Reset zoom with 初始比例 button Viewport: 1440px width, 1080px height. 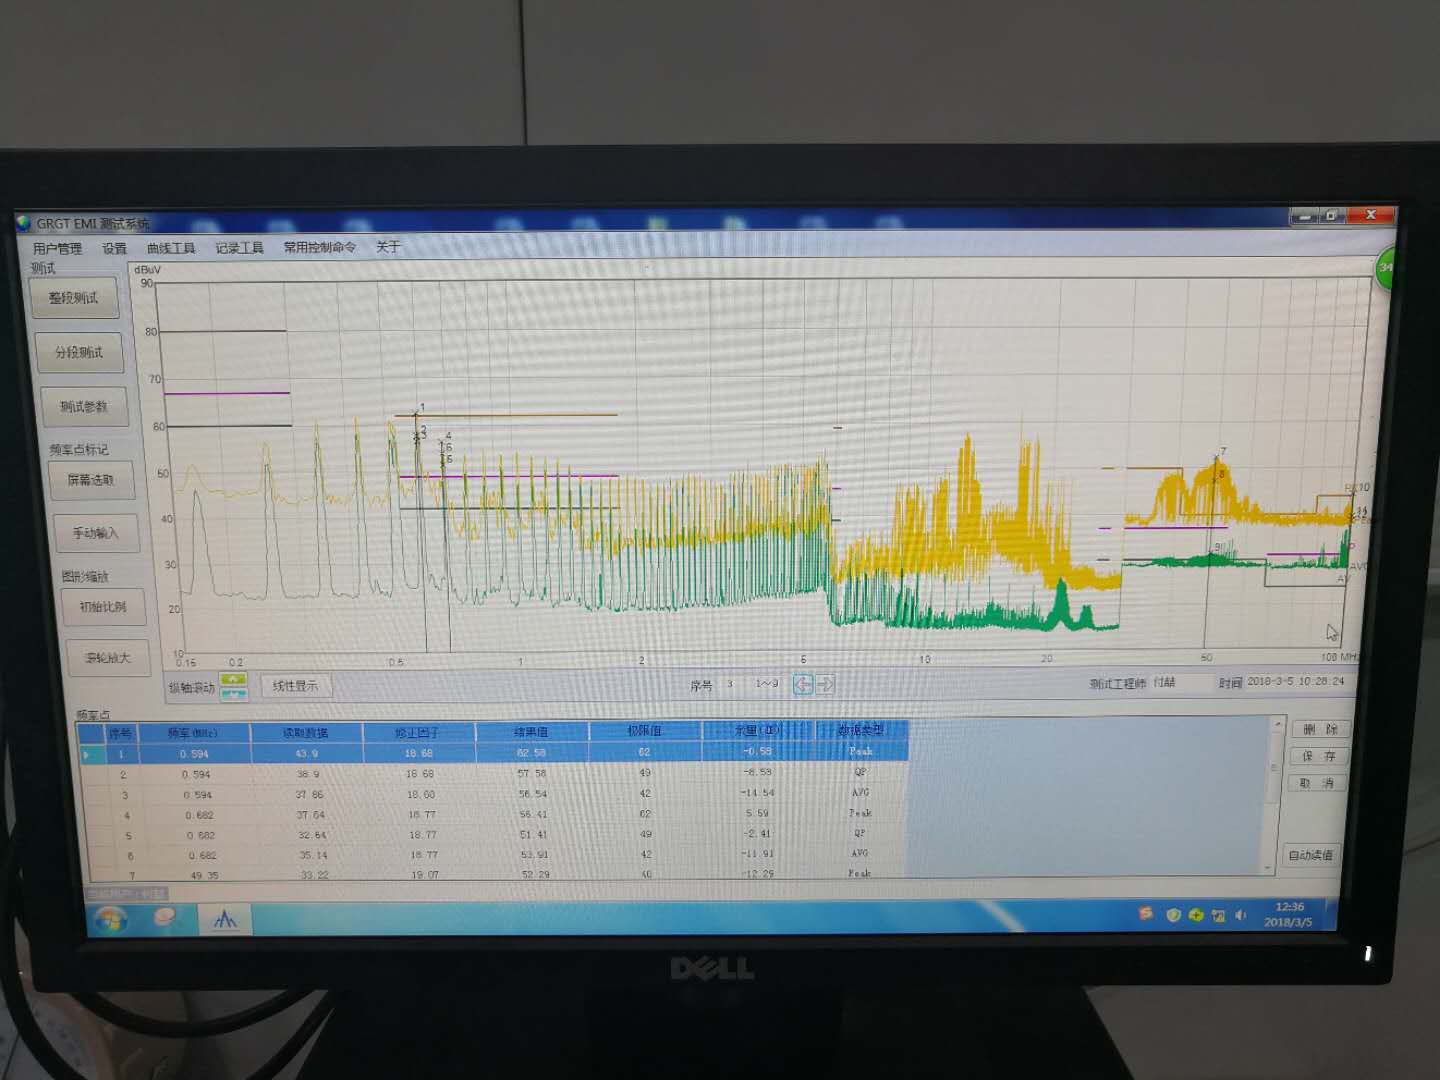click(x=103, y=607)
